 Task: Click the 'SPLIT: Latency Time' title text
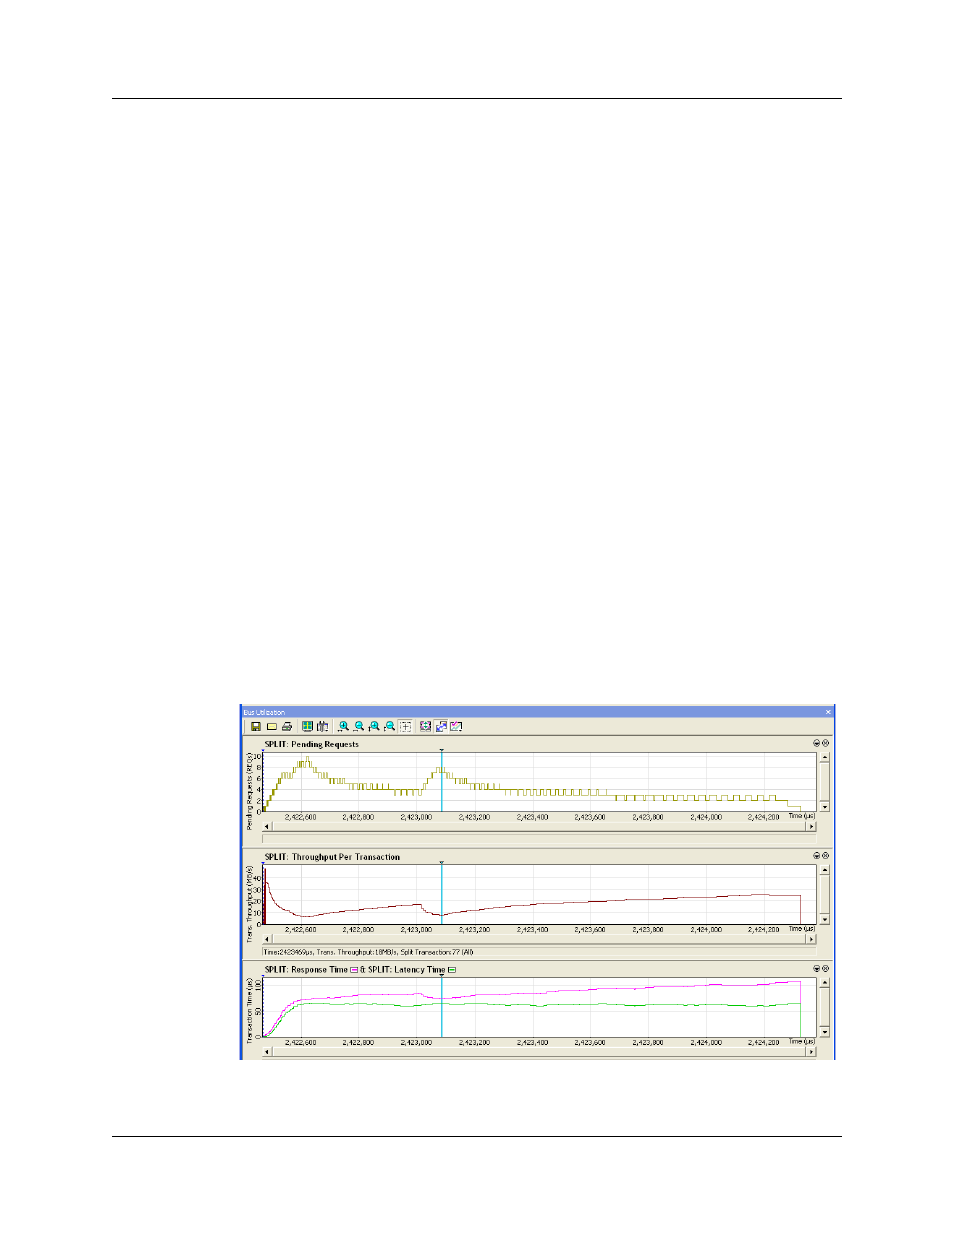tap(406, 970)
